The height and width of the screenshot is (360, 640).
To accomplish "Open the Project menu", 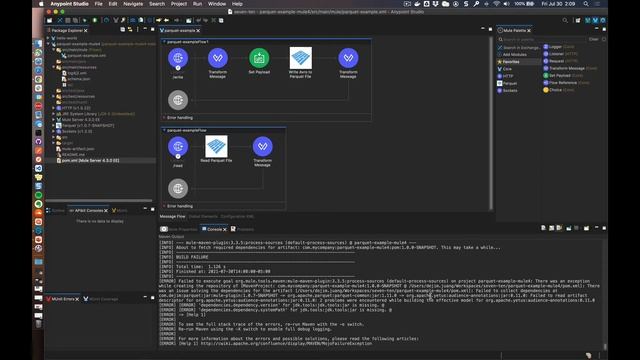I will click(x=179, y=4).
